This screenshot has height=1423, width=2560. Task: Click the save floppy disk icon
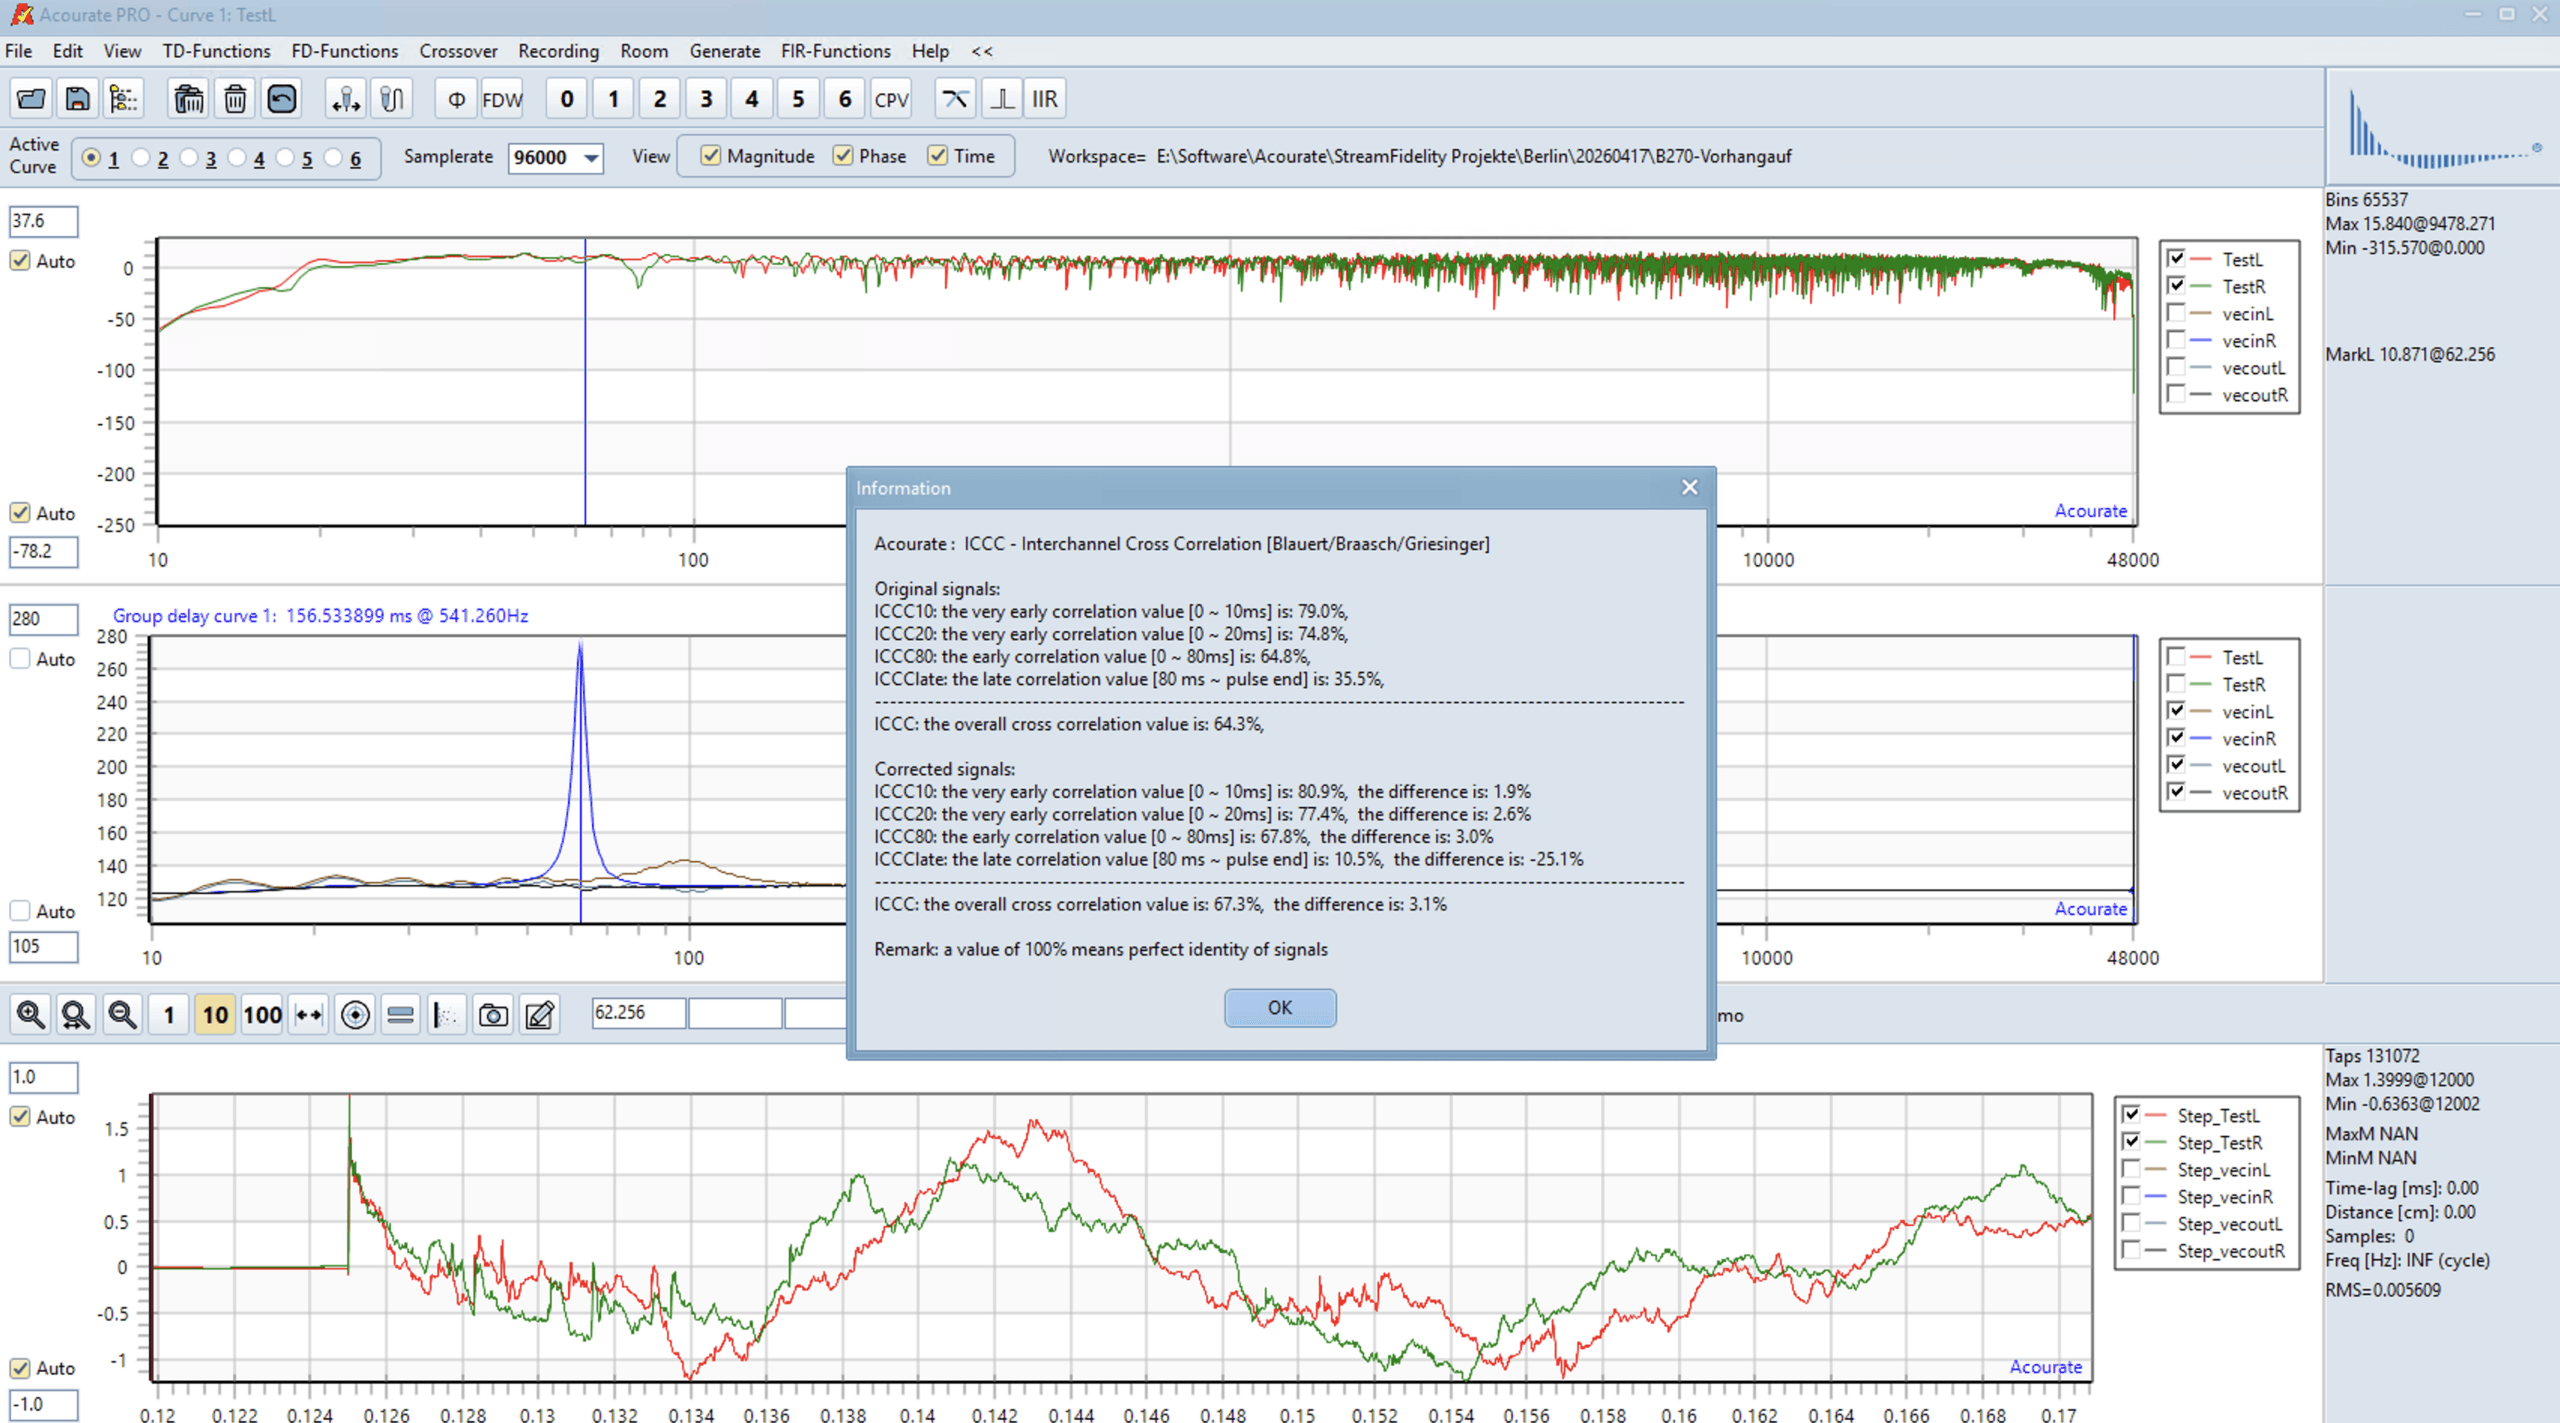click(x=77, y=99)
